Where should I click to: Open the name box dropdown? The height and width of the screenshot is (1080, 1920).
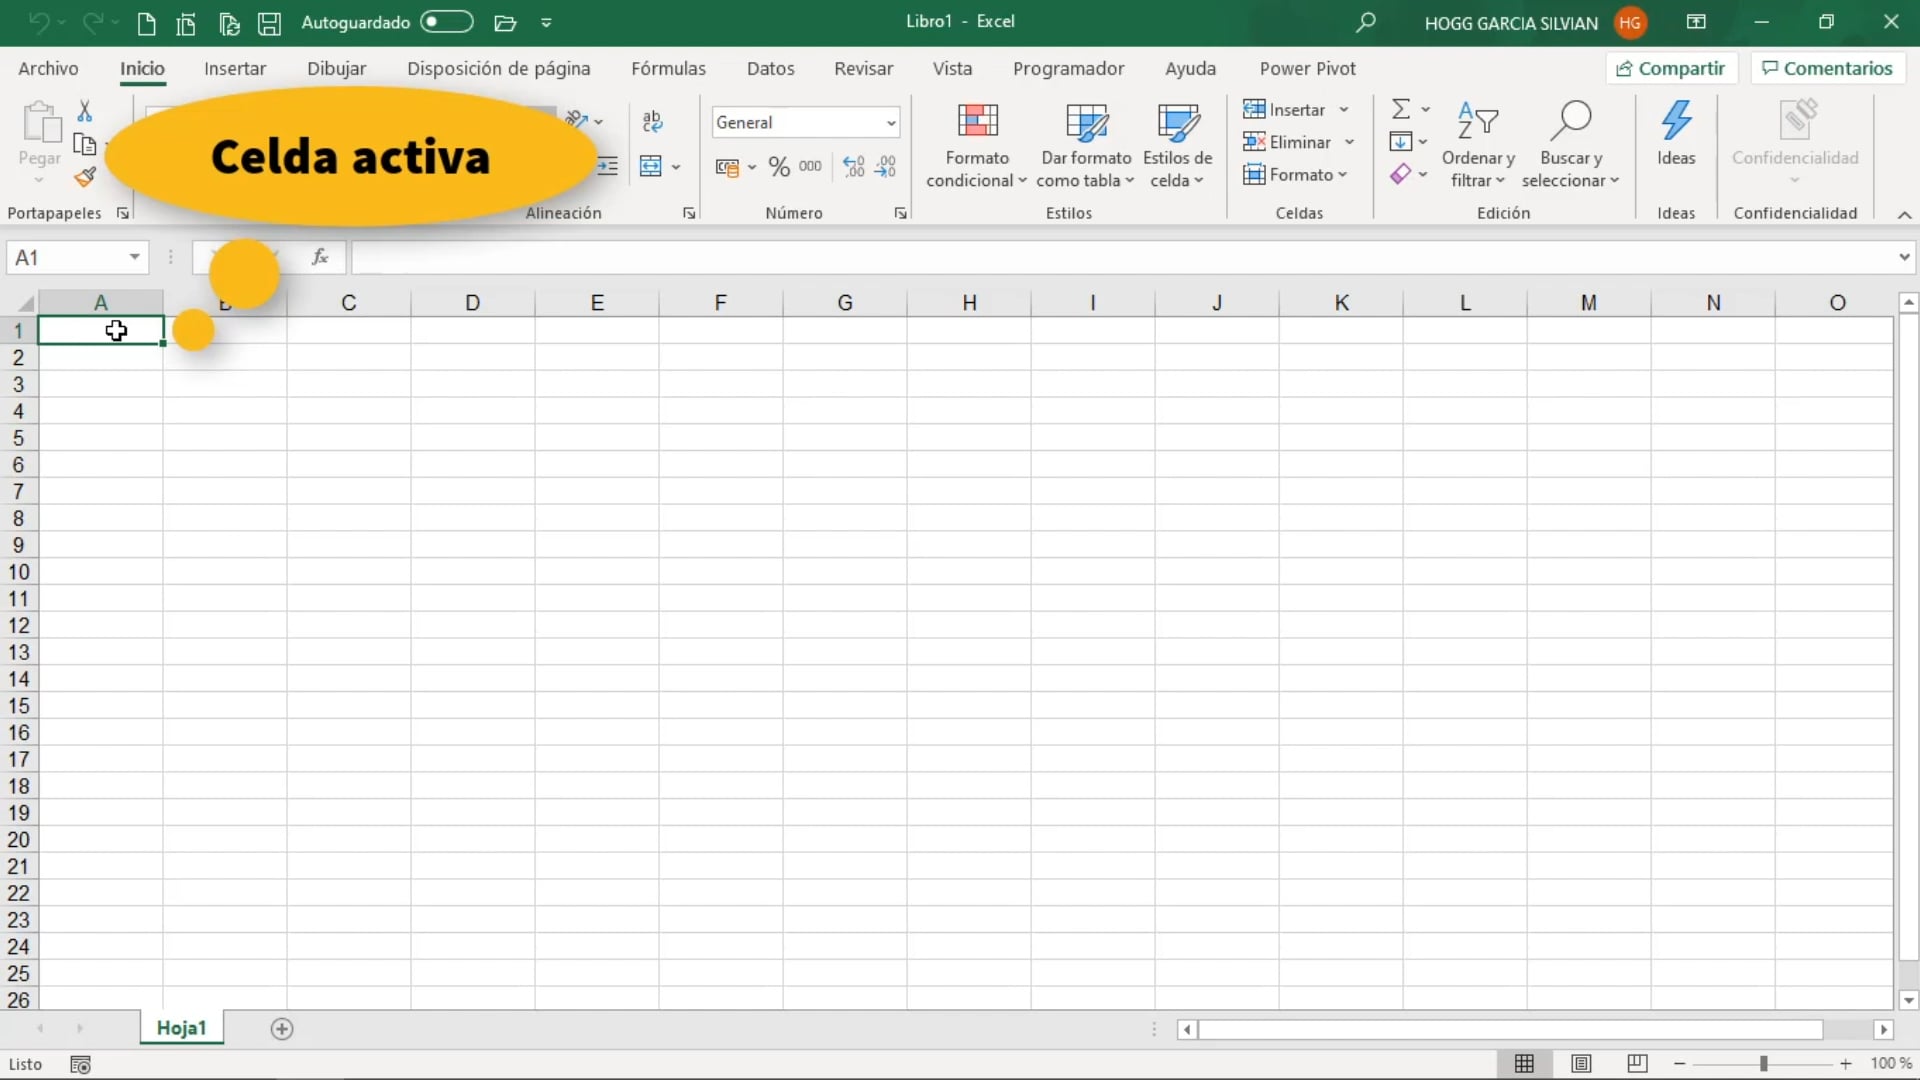tap(134, 257)
